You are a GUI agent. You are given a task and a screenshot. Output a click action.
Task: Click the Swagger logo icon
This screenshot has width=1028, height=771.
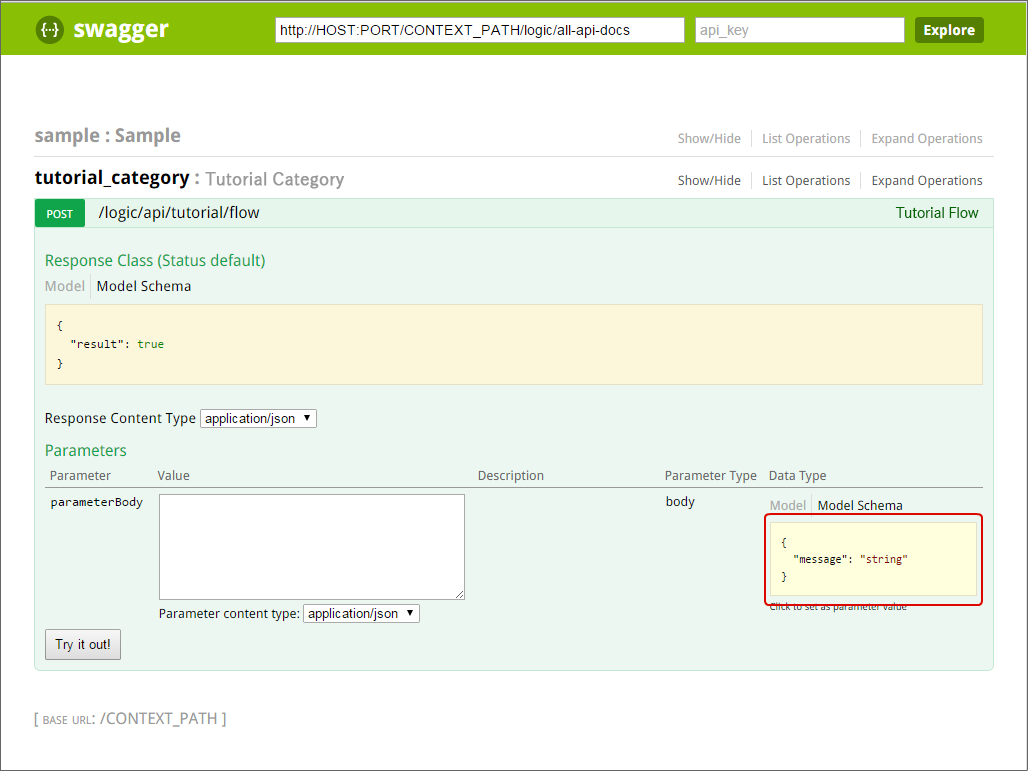click(x=50, y=30)
